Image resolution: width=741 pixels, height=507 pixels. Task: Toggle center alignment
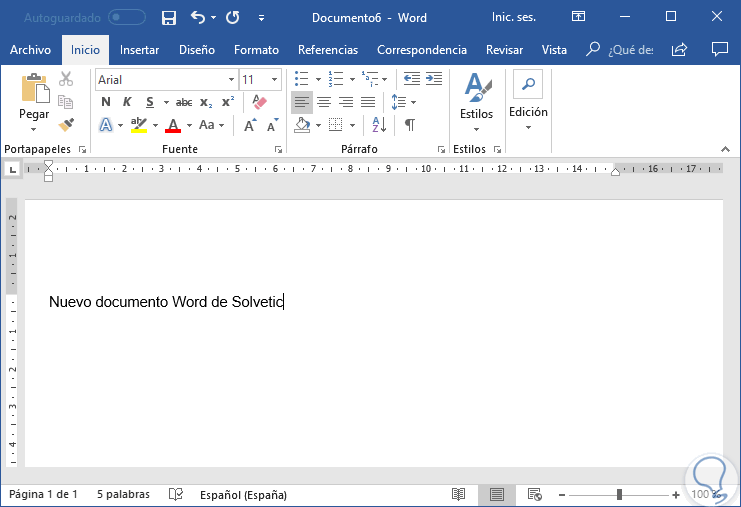324,102
